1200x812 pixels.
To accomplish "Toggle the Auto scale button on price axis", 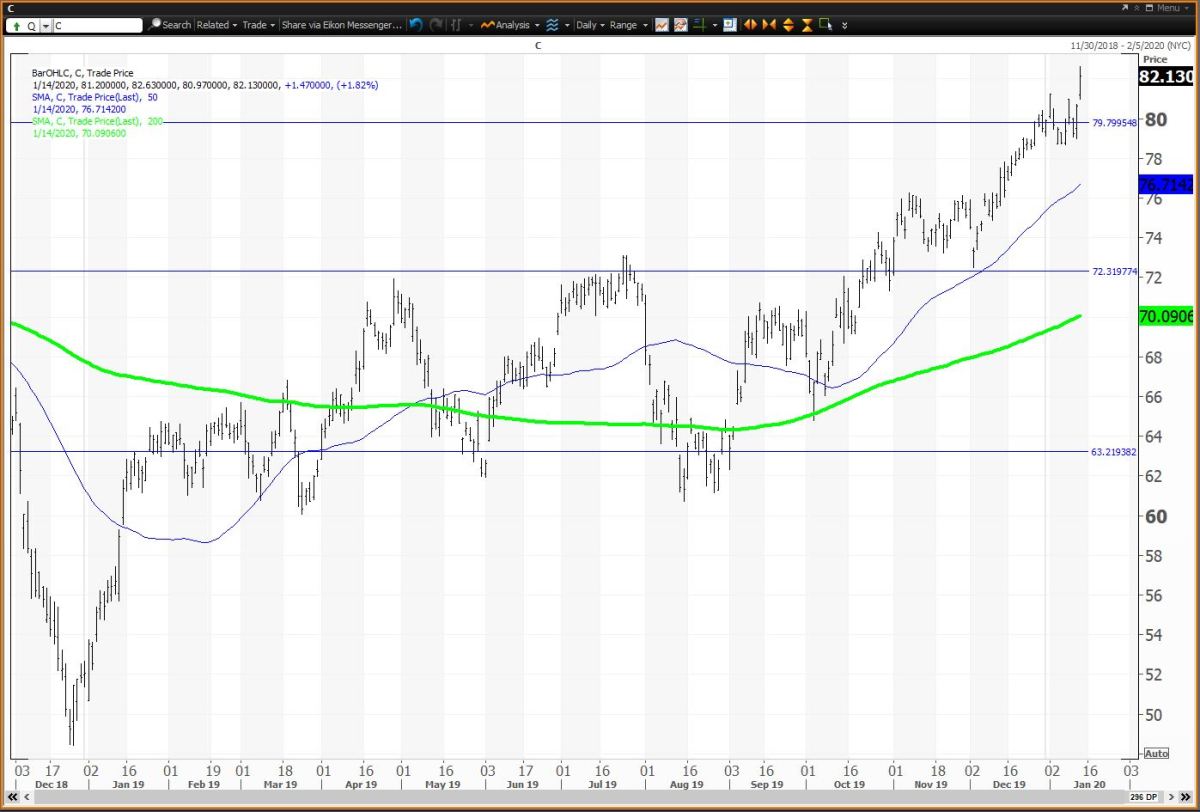I will [x=1155, y=753].
